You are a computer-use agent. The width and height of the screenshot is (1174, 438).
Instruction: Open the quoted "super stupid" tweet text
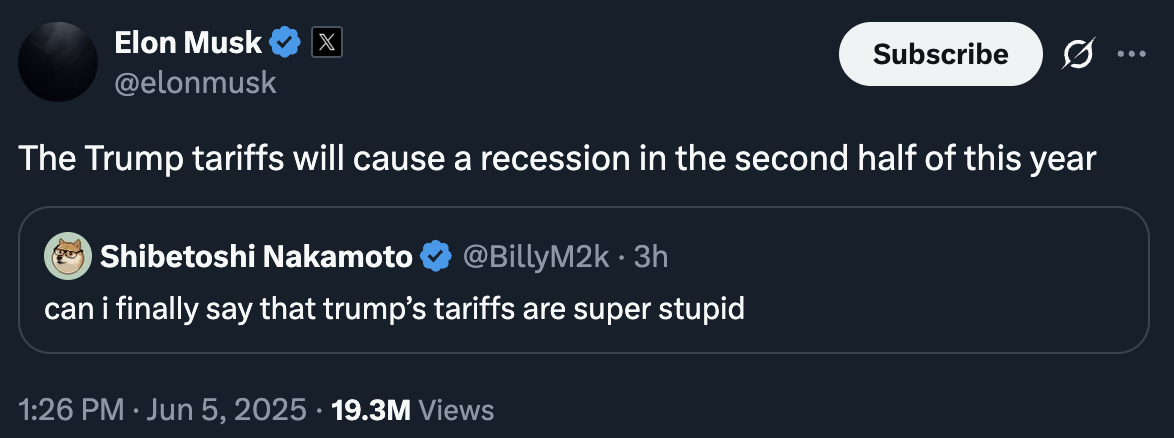394,308
